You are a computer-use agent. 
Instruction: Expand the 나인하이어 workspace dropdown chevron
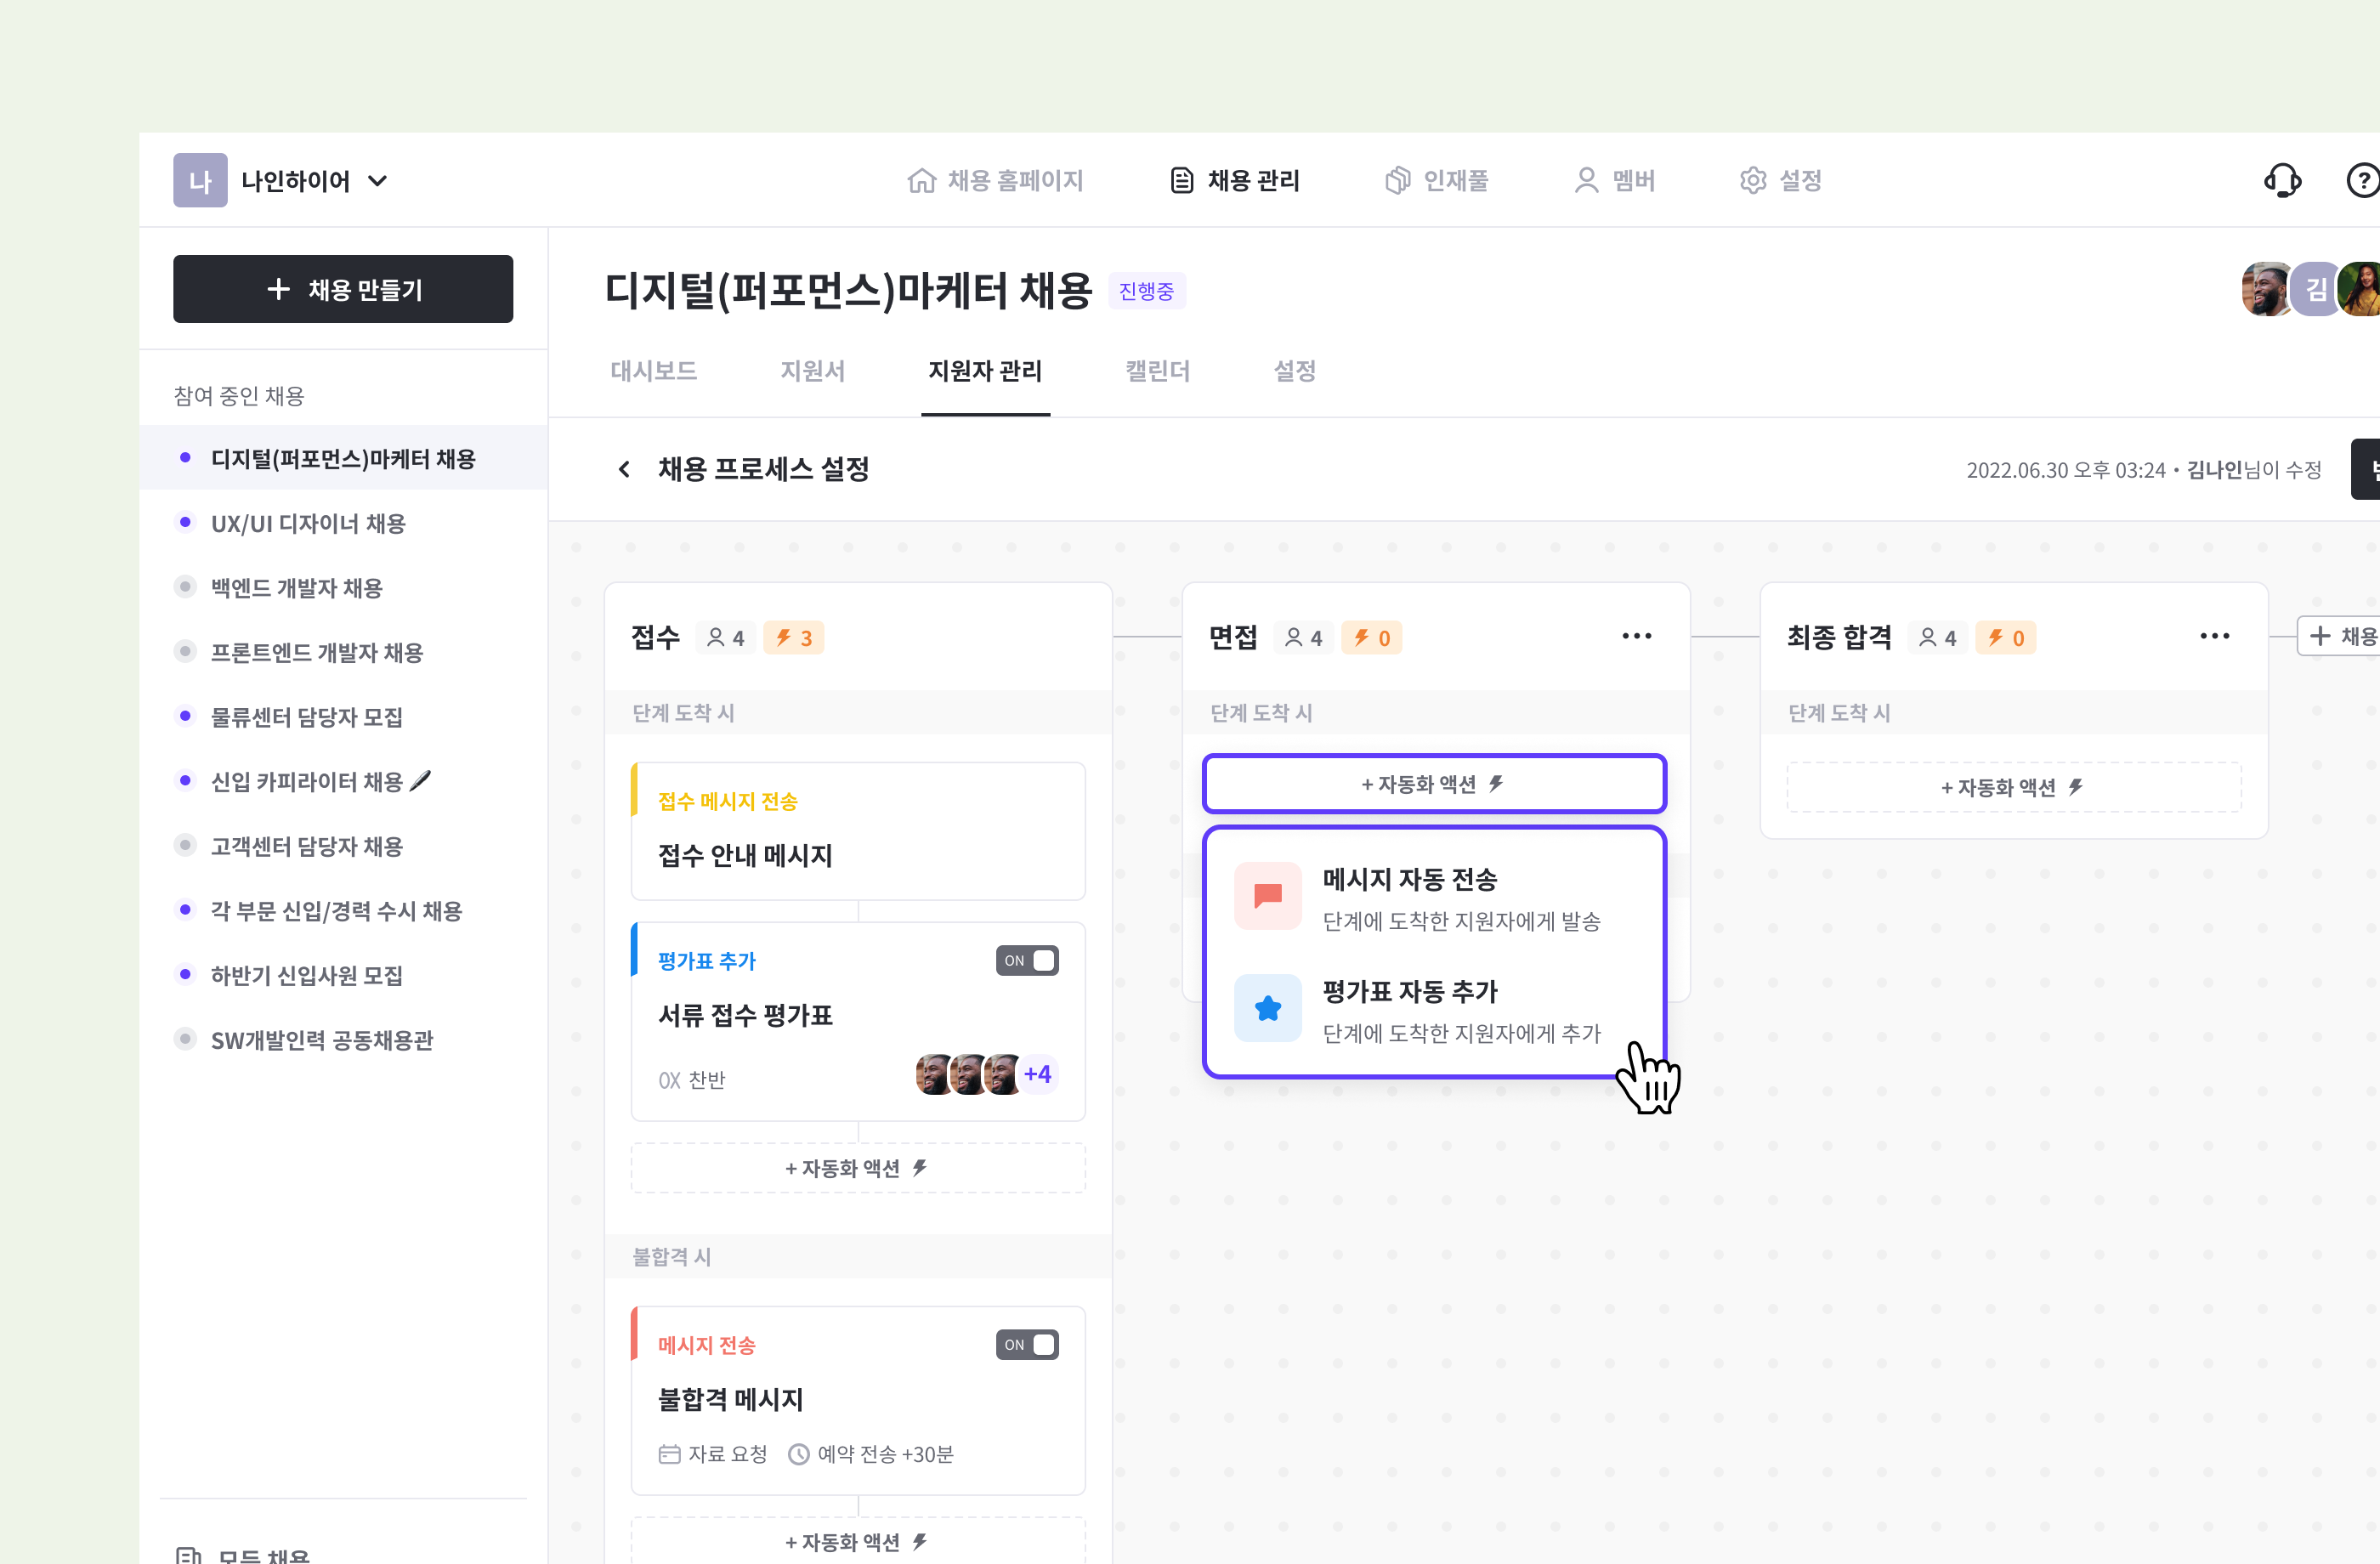tap(377, 181)
